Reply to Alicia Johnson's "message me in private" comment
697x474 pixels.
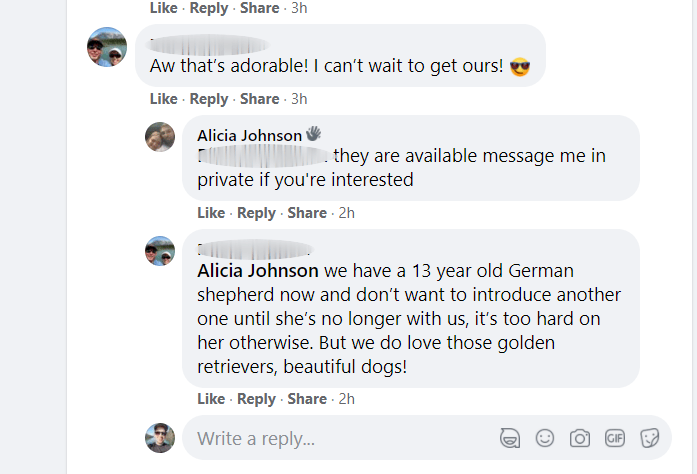[256, 213]
